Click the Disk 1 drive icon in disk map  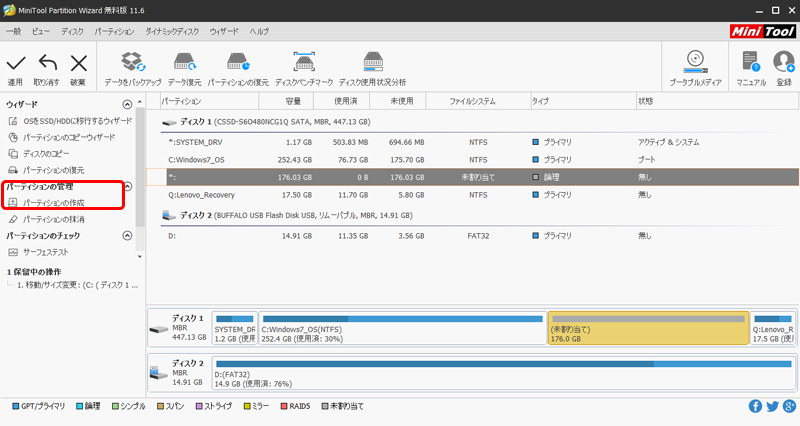[x=159, y=329]
